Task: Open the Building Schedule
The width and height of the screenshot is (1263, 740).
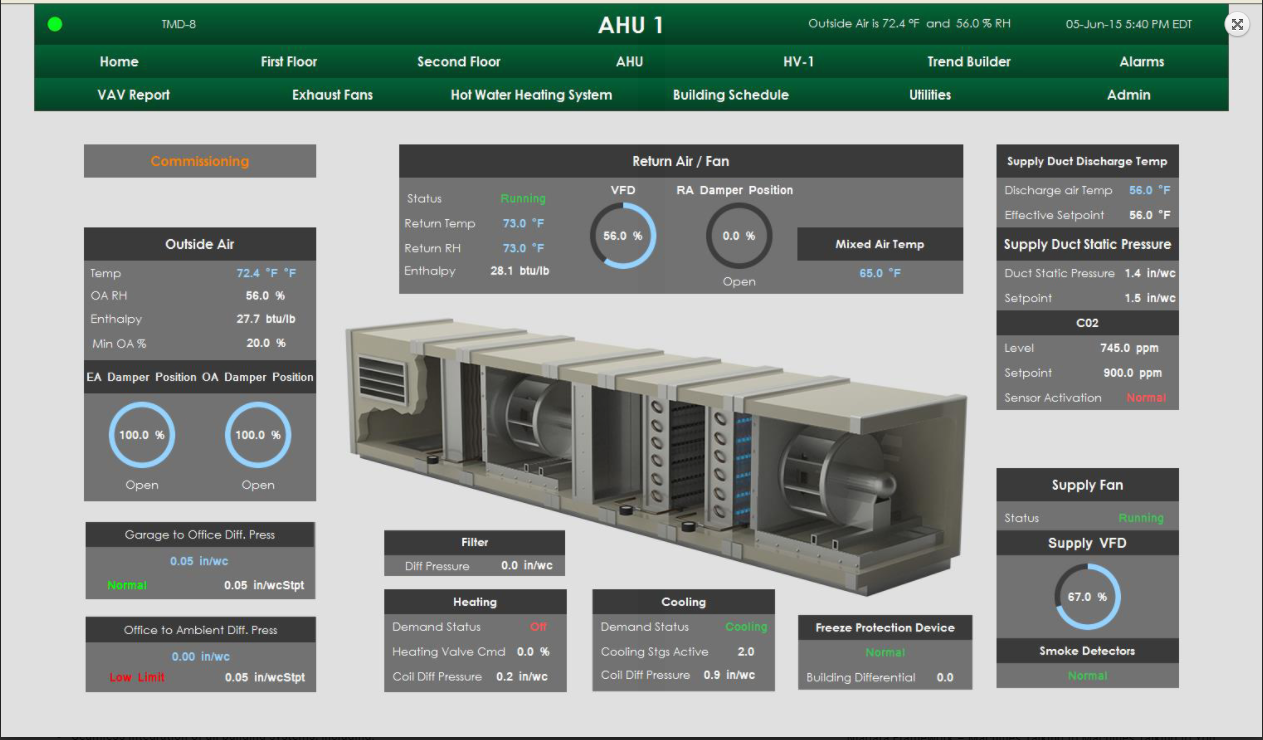Action: coord(731,95)
